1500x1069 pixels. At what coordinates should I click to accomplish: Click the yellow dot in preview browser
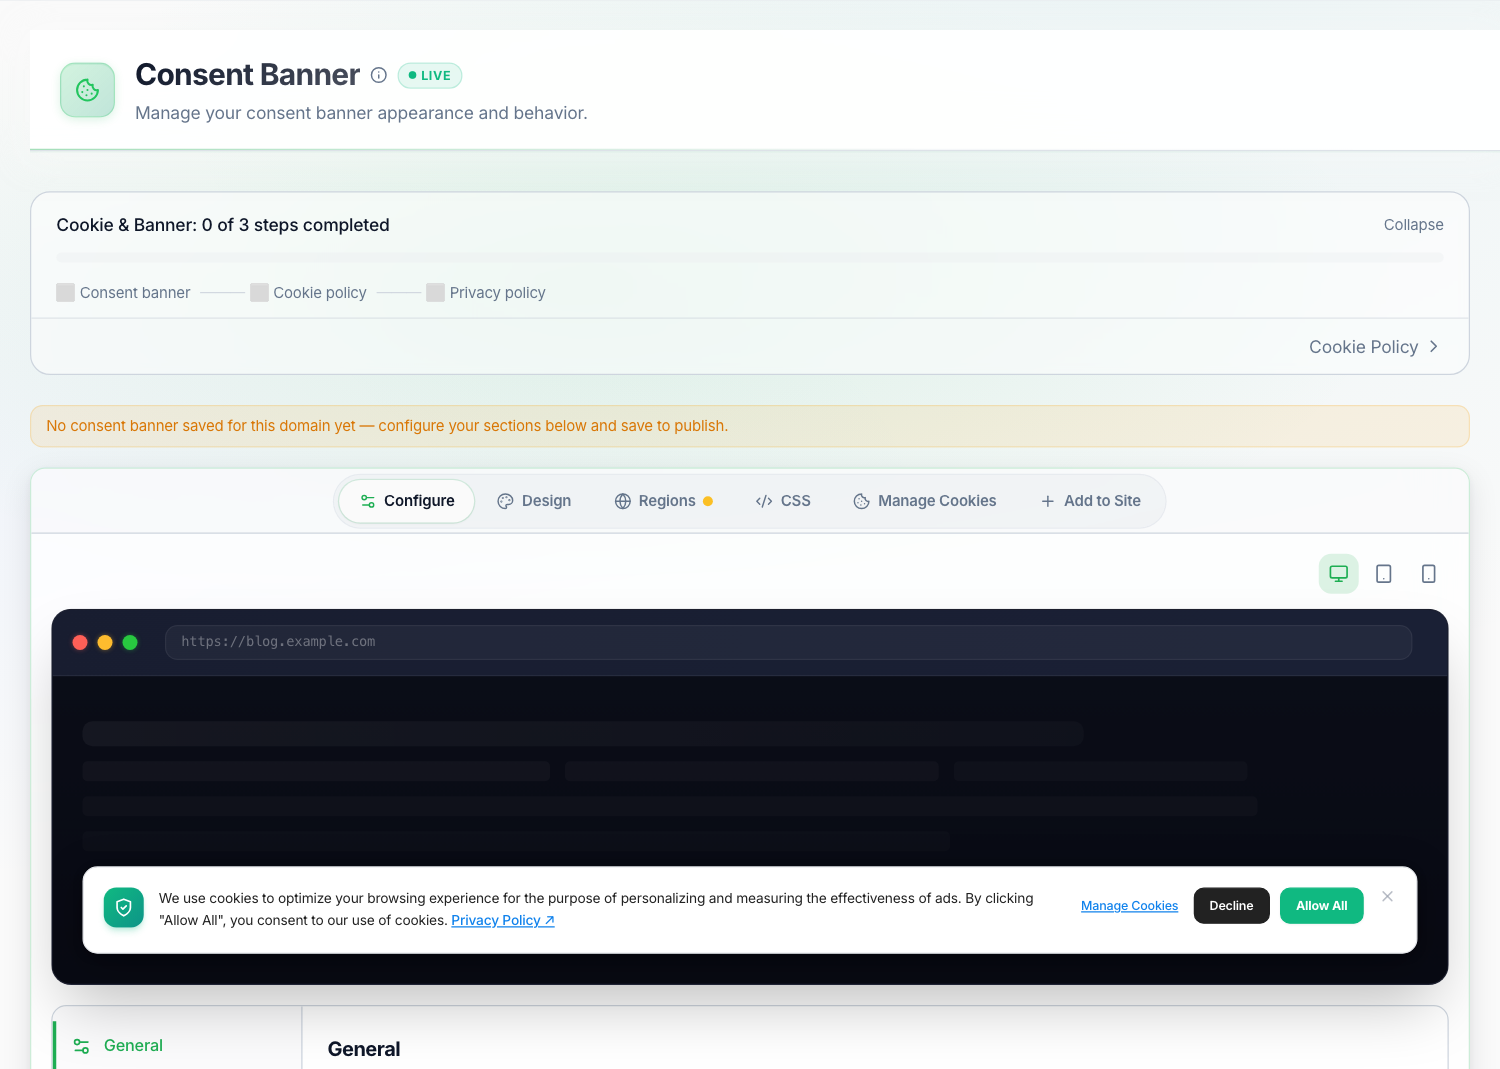[105, 642]
